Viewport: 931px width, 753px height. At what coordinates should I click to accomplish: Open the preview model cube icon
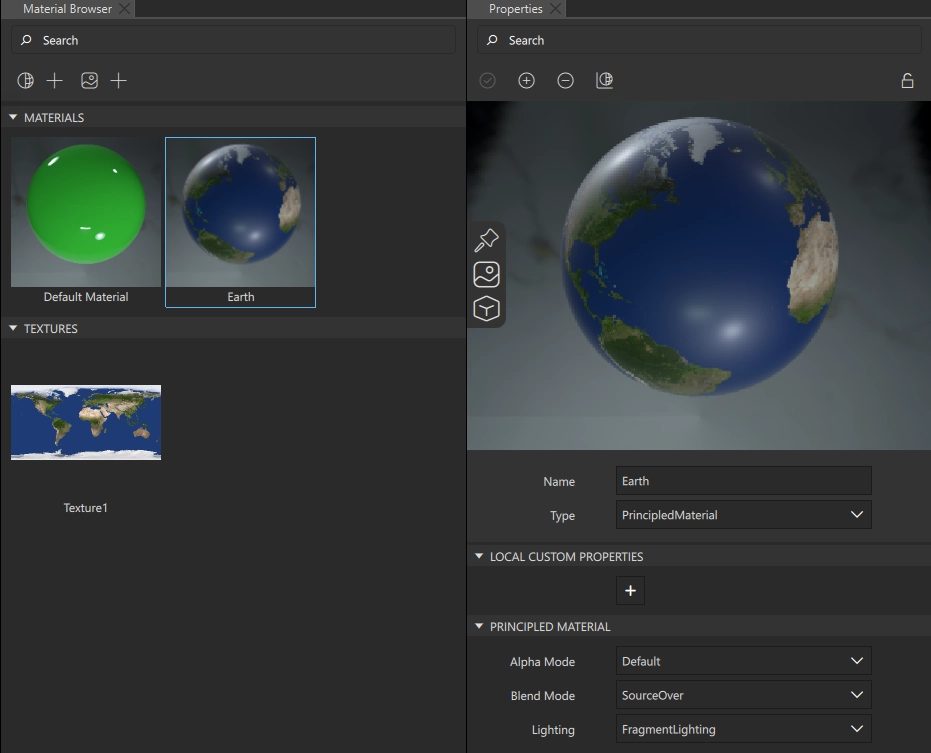coord(486,309)
